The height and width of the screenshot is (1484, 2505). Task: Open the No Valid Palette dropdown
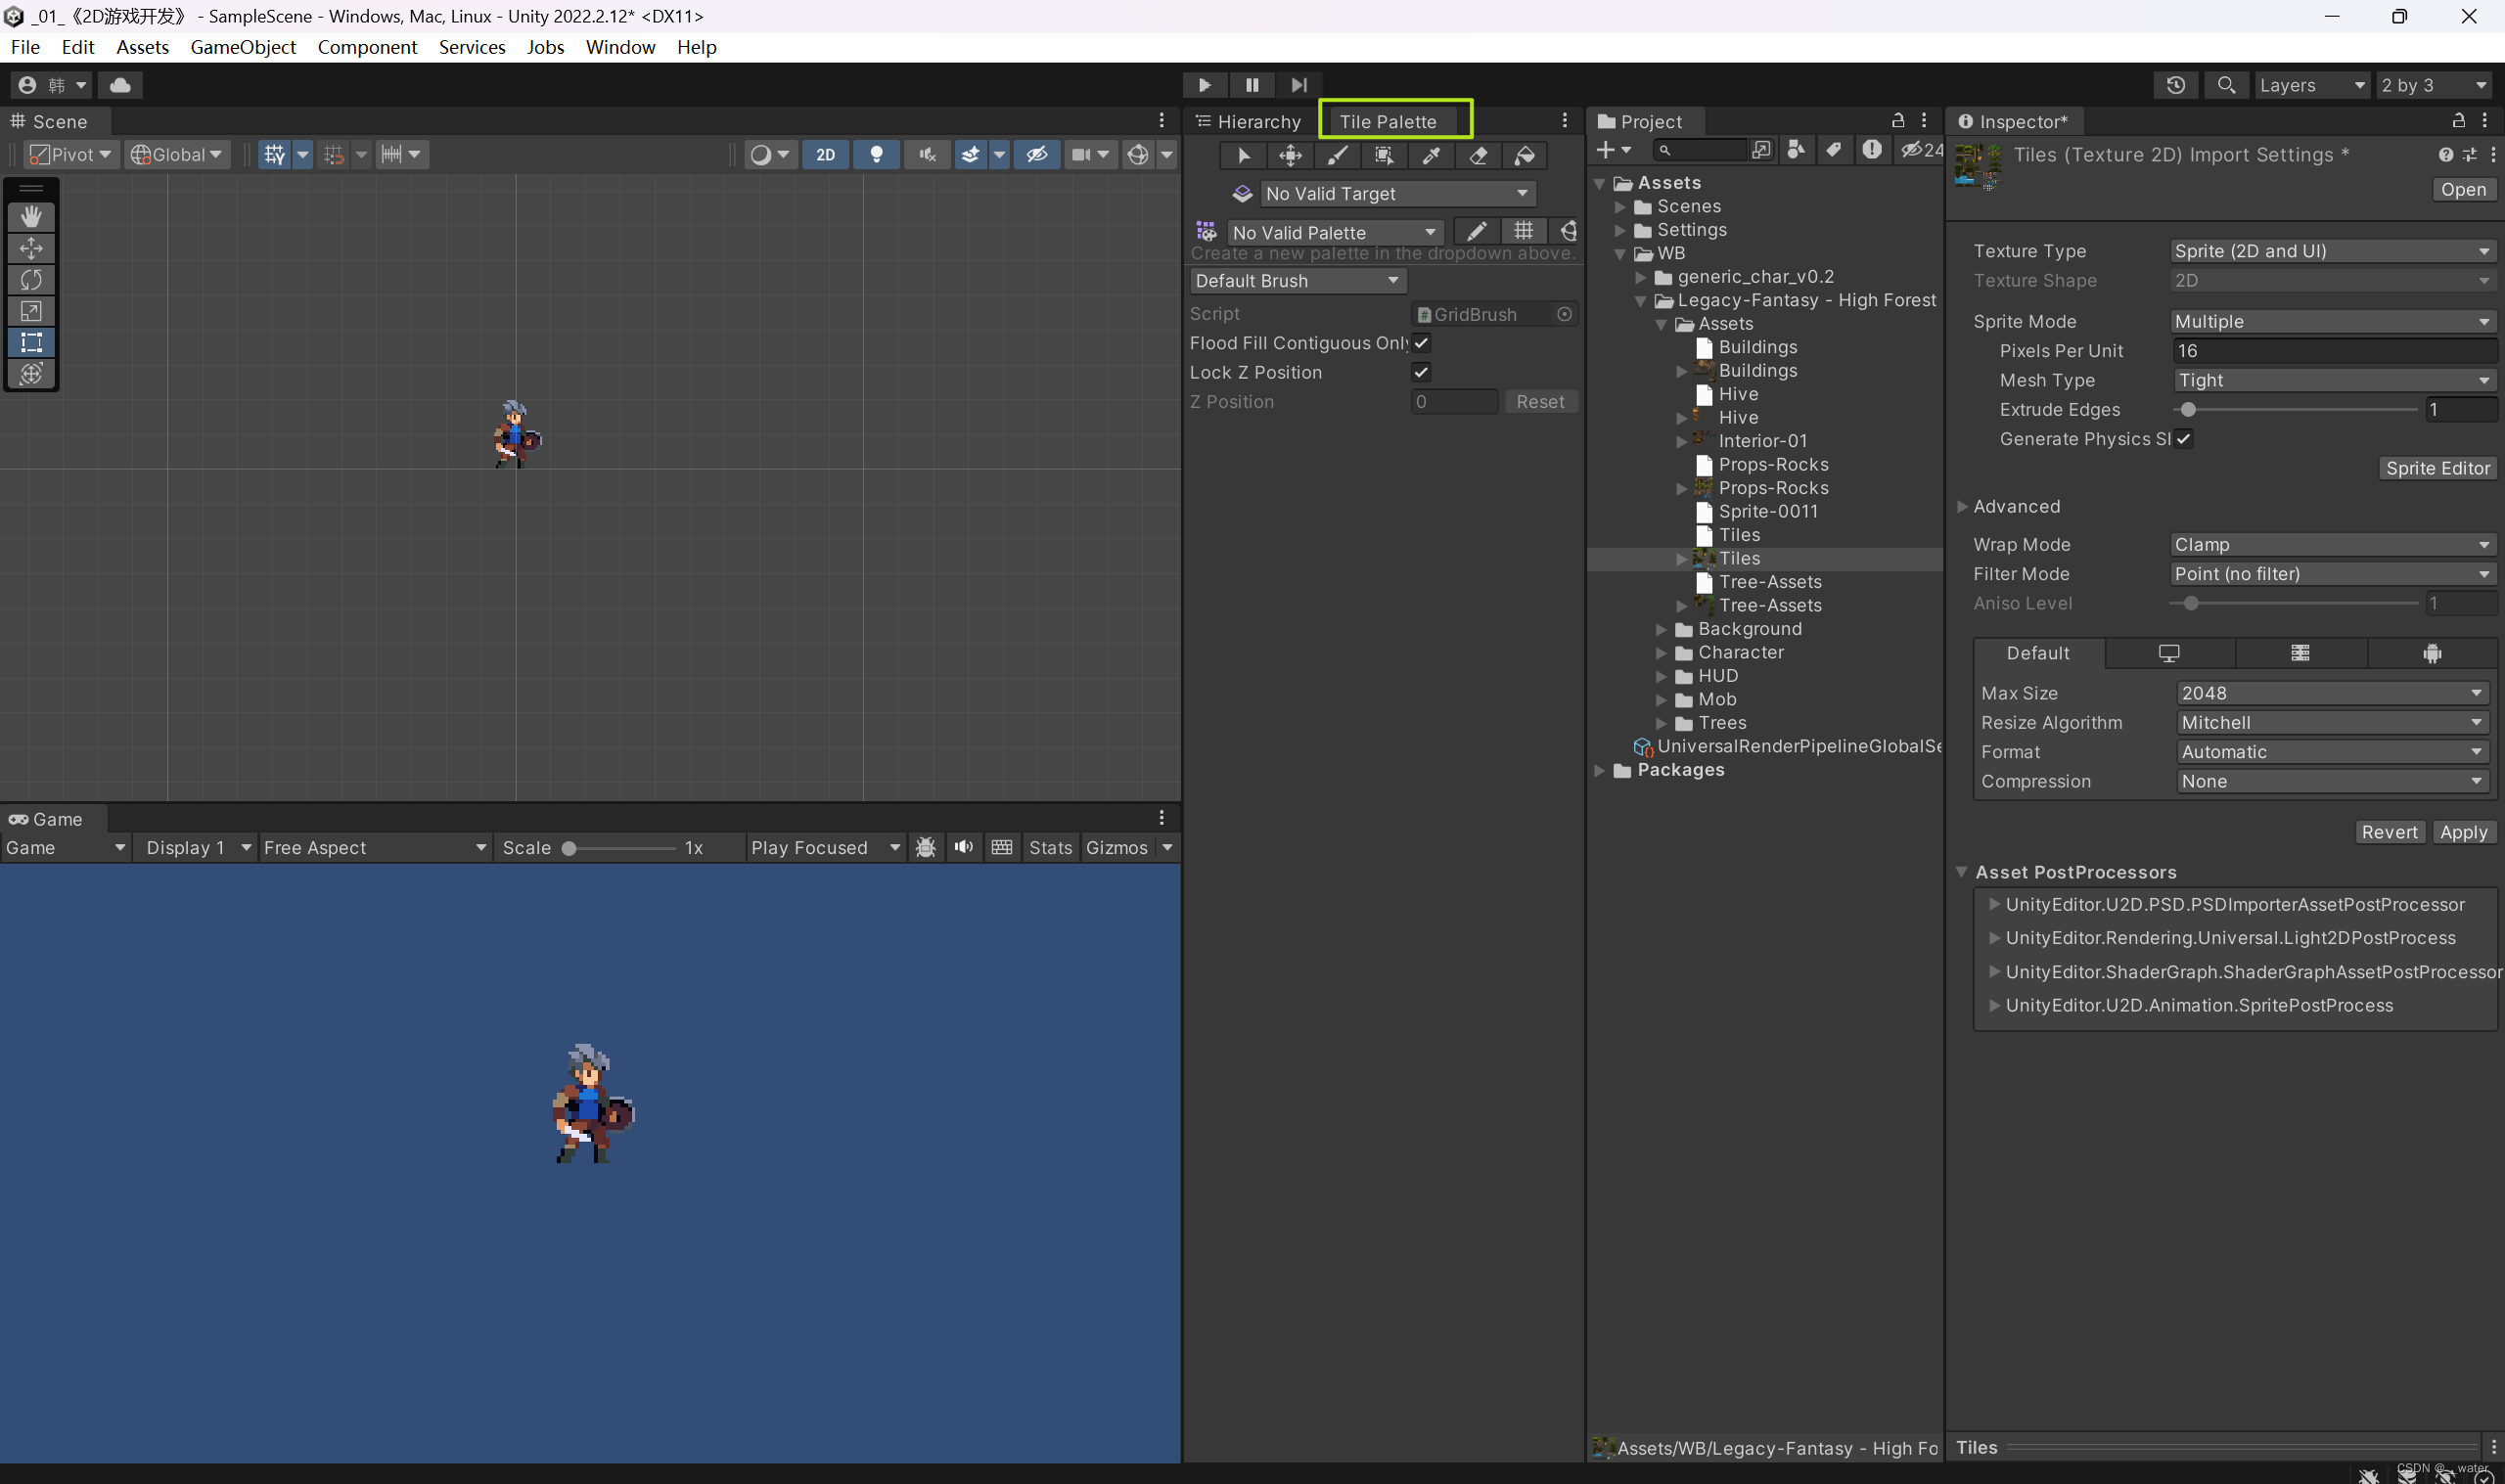[1334, 231]
